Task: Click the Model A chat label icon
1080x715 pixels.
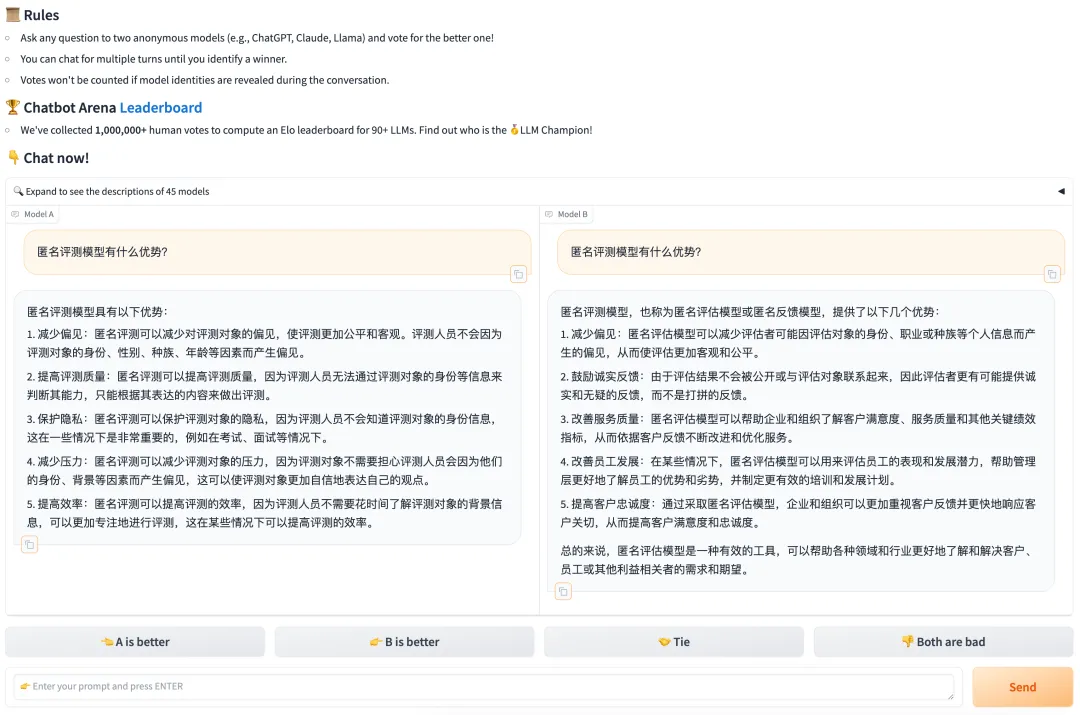Action: pyautogui.click(x=15, y=214)
